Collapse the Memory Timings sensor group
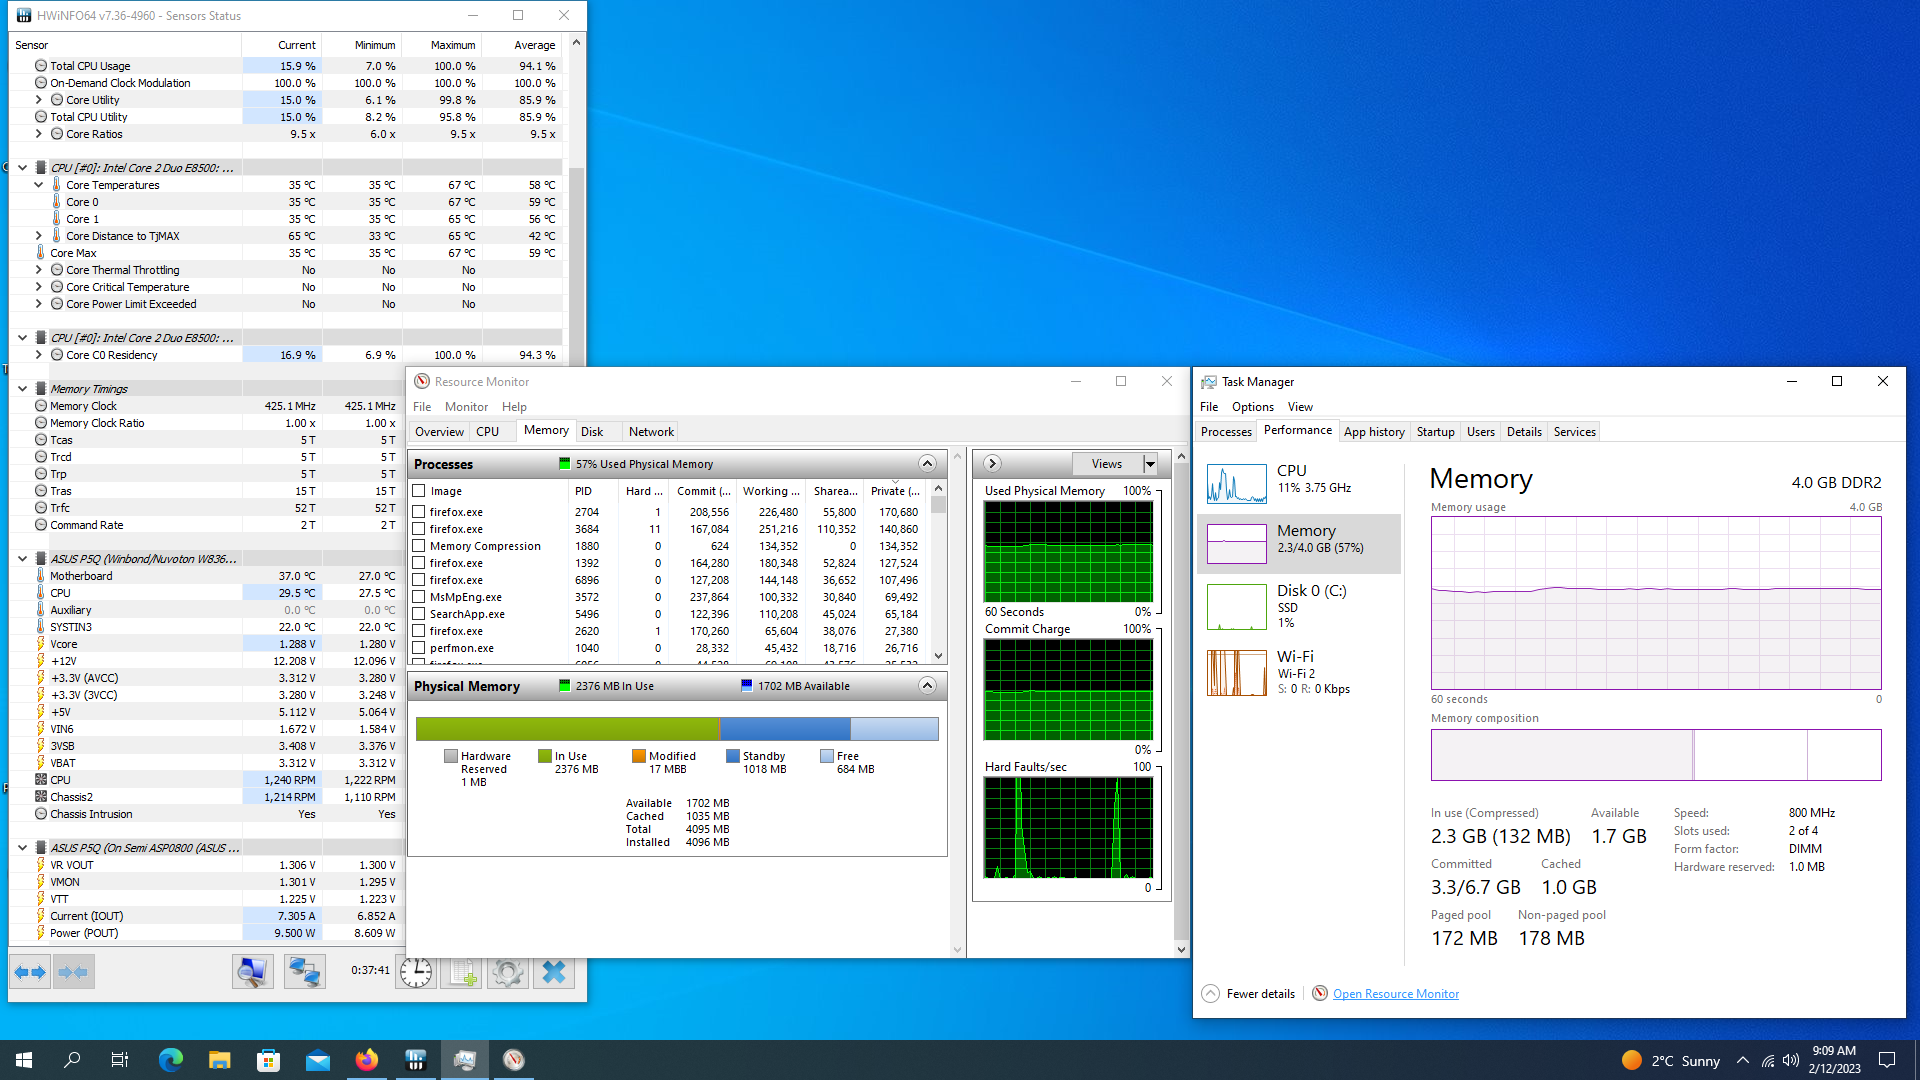This screenshot has width=1920, height=1080. (x=22, y=389)
